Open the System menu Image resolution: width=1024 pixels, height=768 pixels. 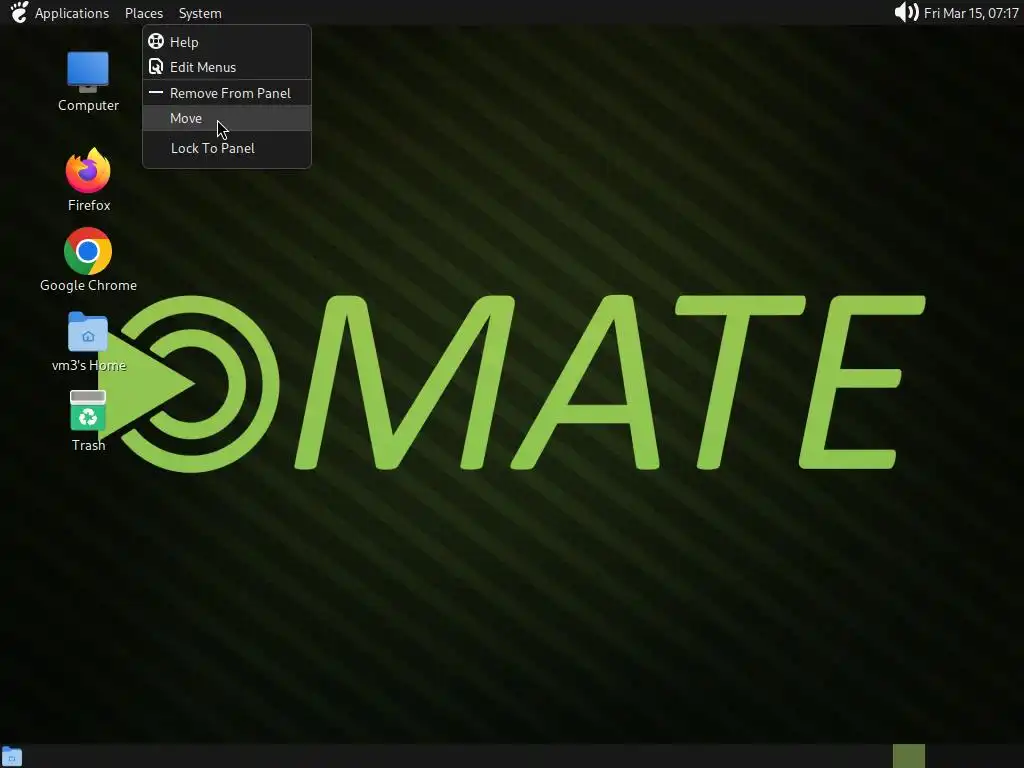coord(200,13)
